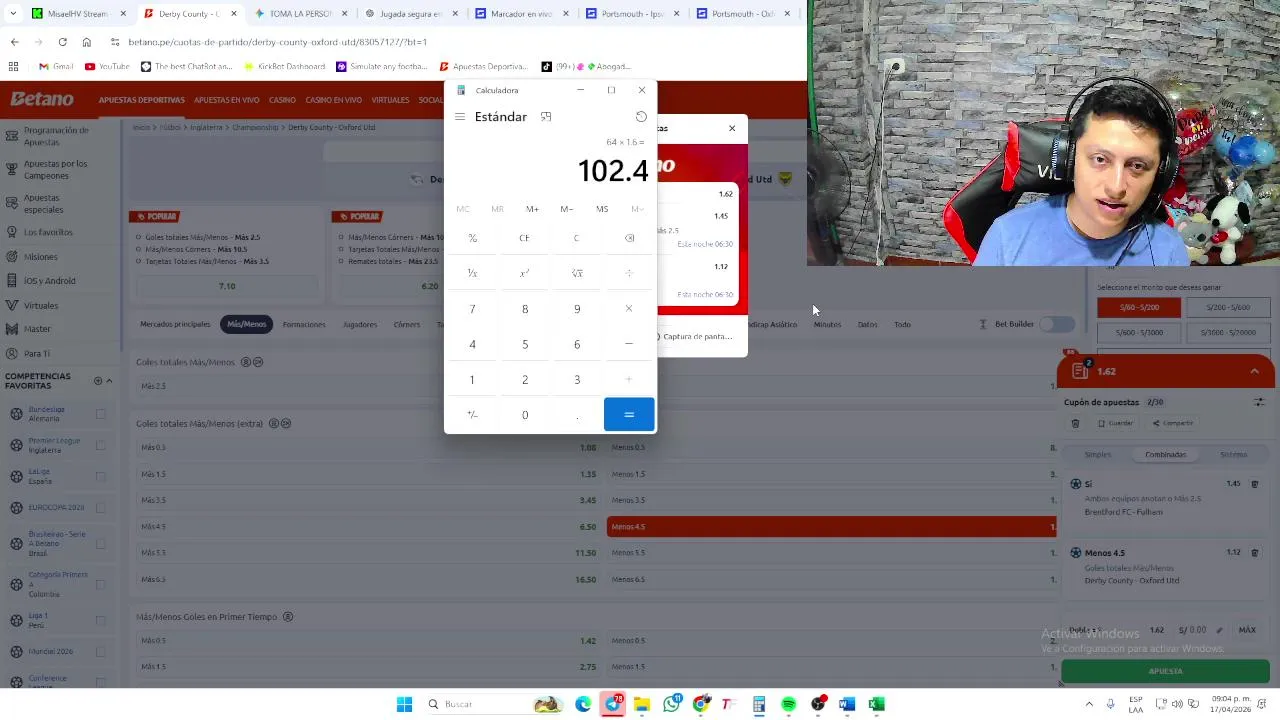The image size is (1280, 720).
Task: Check the Bundesliga Alemania checkbox
Action: coord(100,414)
